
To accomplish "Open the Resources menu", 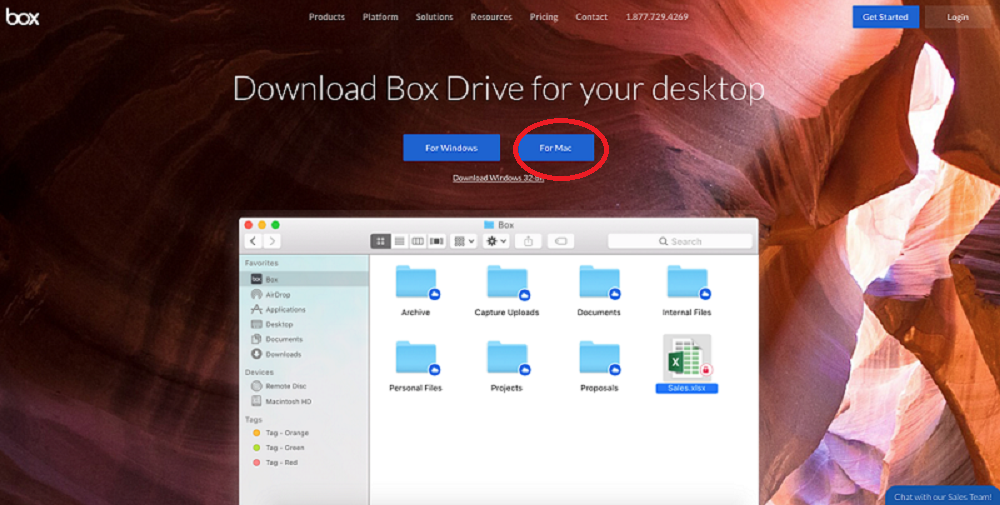I will (x=491, y=17).
